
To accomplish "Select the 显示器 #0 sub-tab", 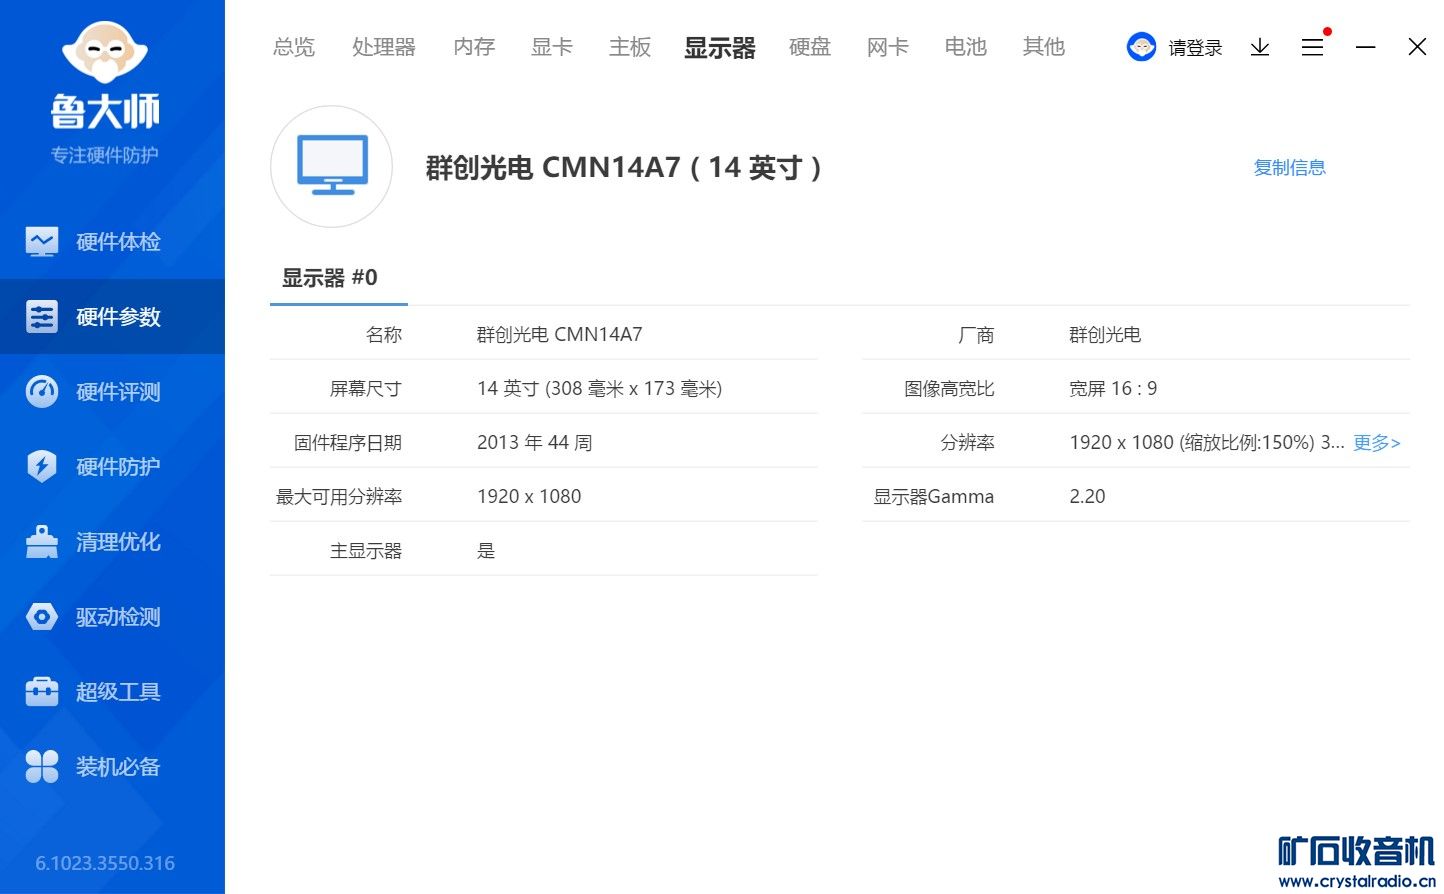I will tap(330, 278).
